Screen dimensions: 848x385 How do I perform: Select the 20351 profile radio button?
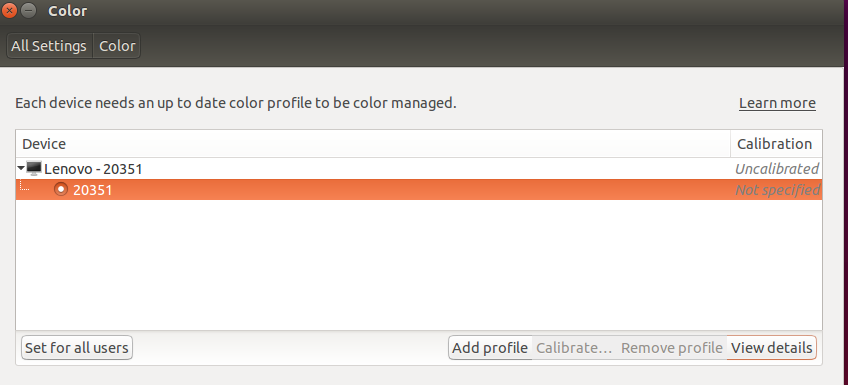[x=61, y=189]
